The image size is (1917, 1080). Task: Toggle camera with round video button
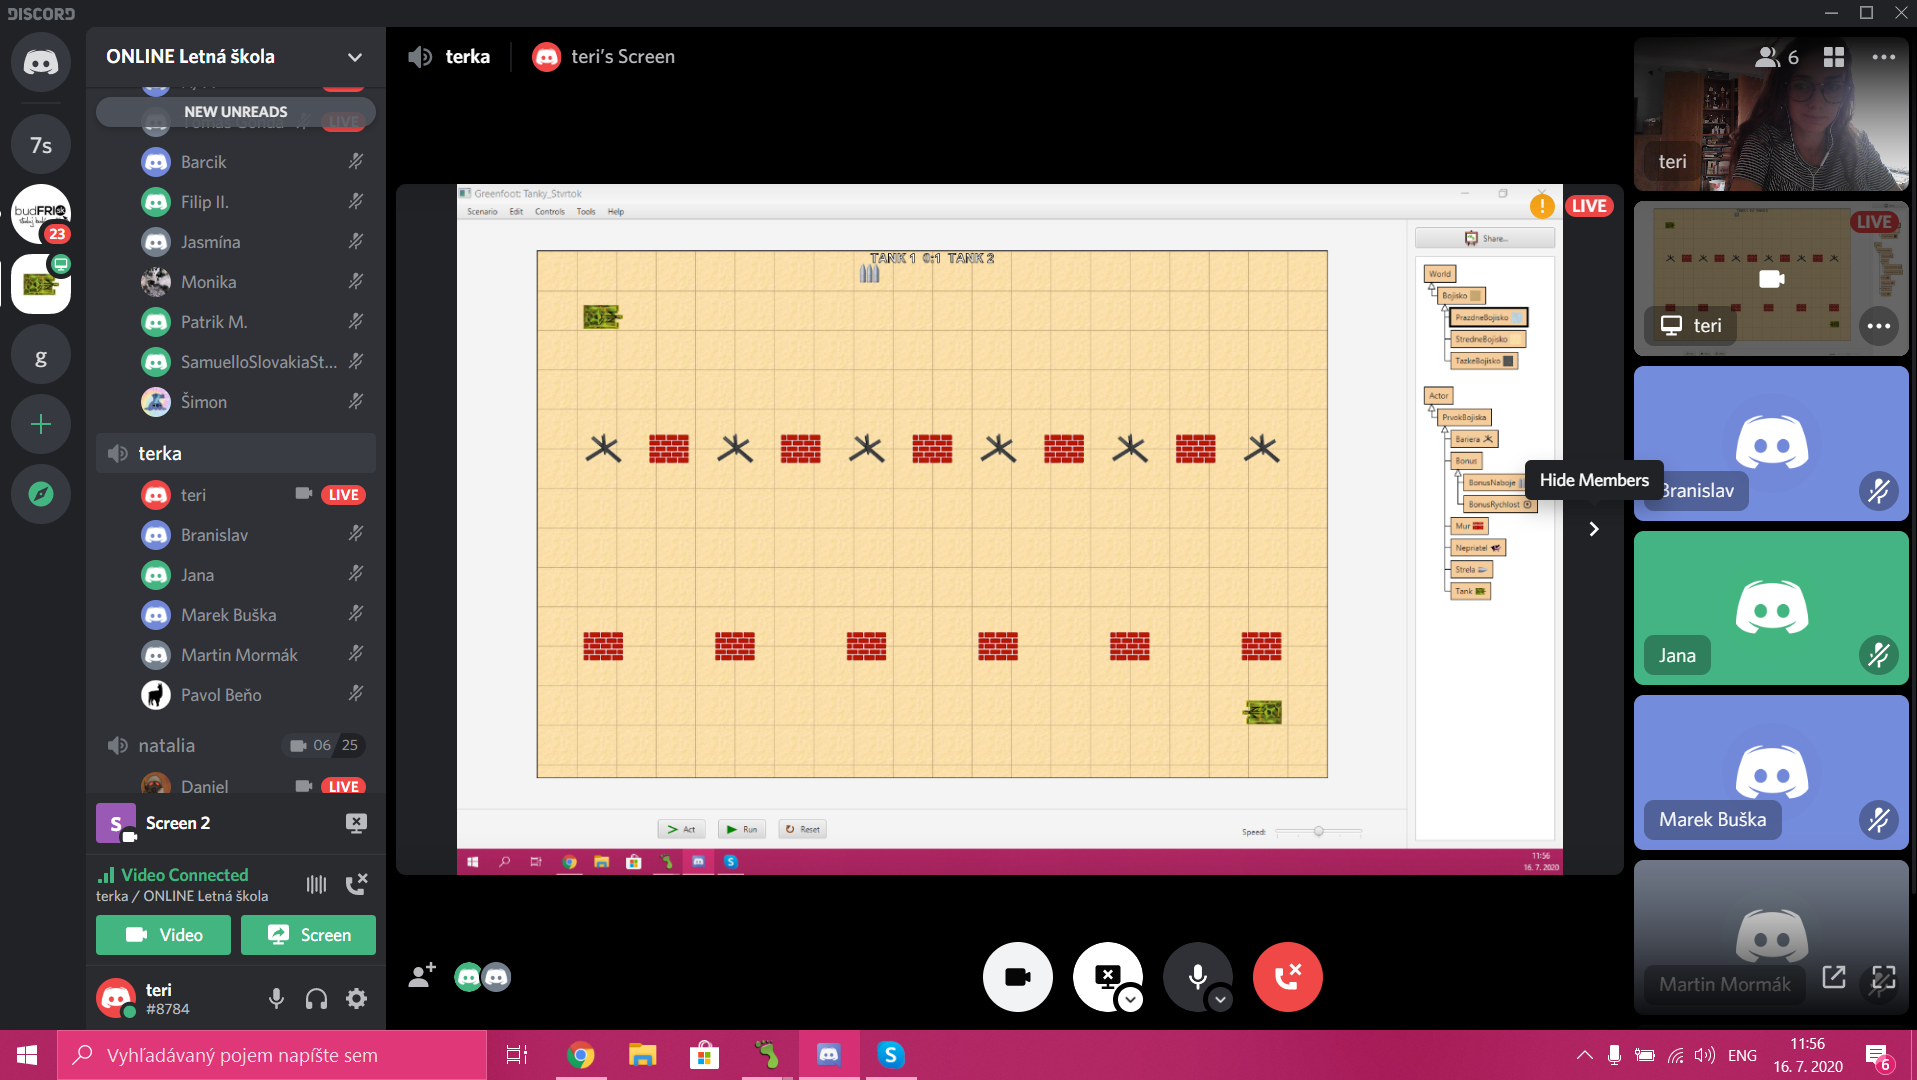coord(1017,977)
